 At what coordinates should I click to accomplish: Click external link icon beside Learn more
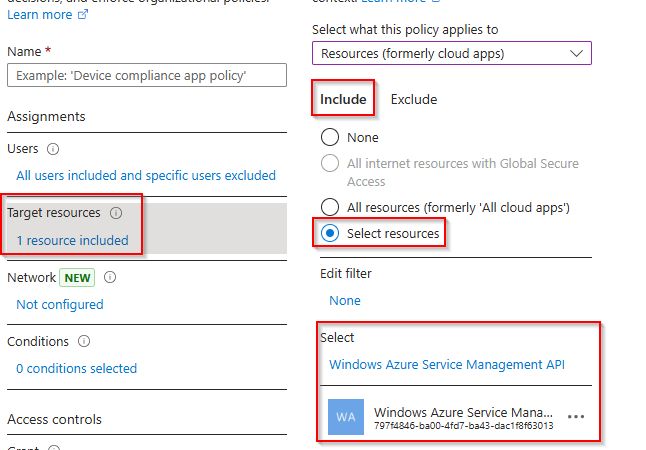(x=84, y=15)
